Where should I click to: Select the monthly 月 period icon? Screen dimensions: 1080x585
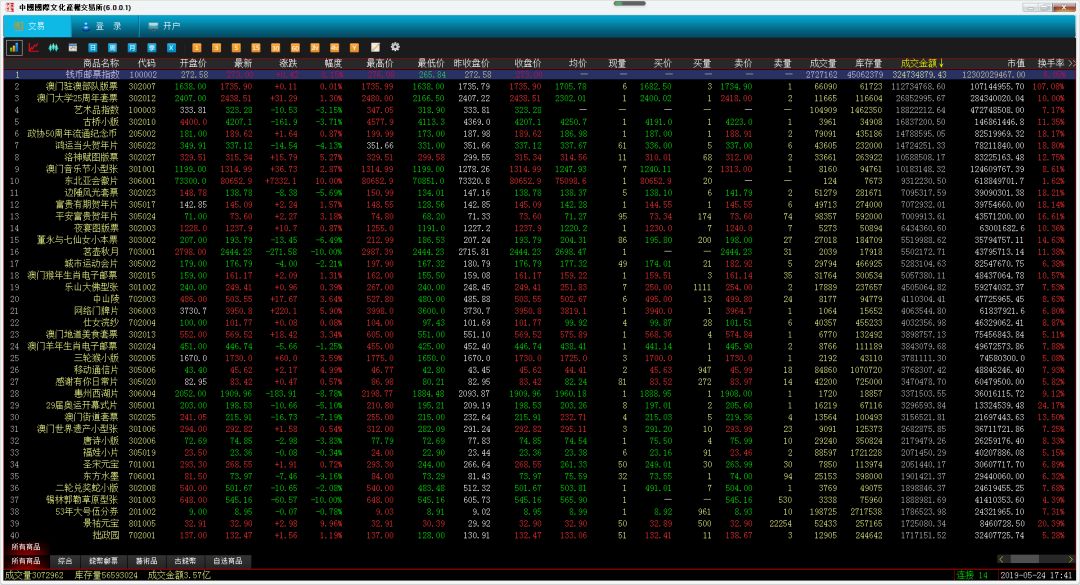click(x=132, y=48)
